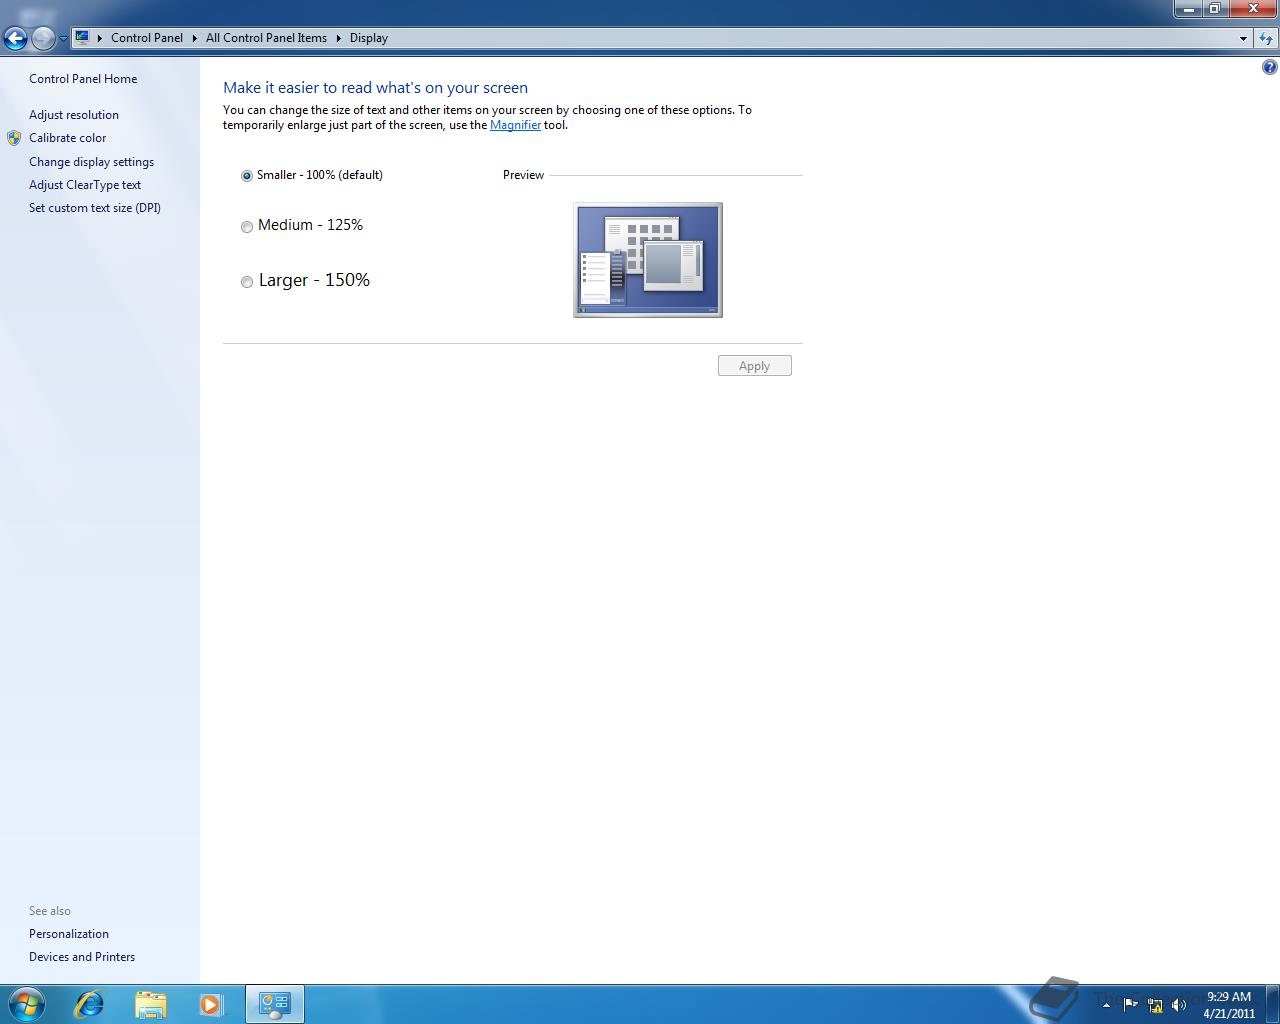Click the See also heading
Image resolution: width=1280 pixels, height=1024 pixels.
50,911
